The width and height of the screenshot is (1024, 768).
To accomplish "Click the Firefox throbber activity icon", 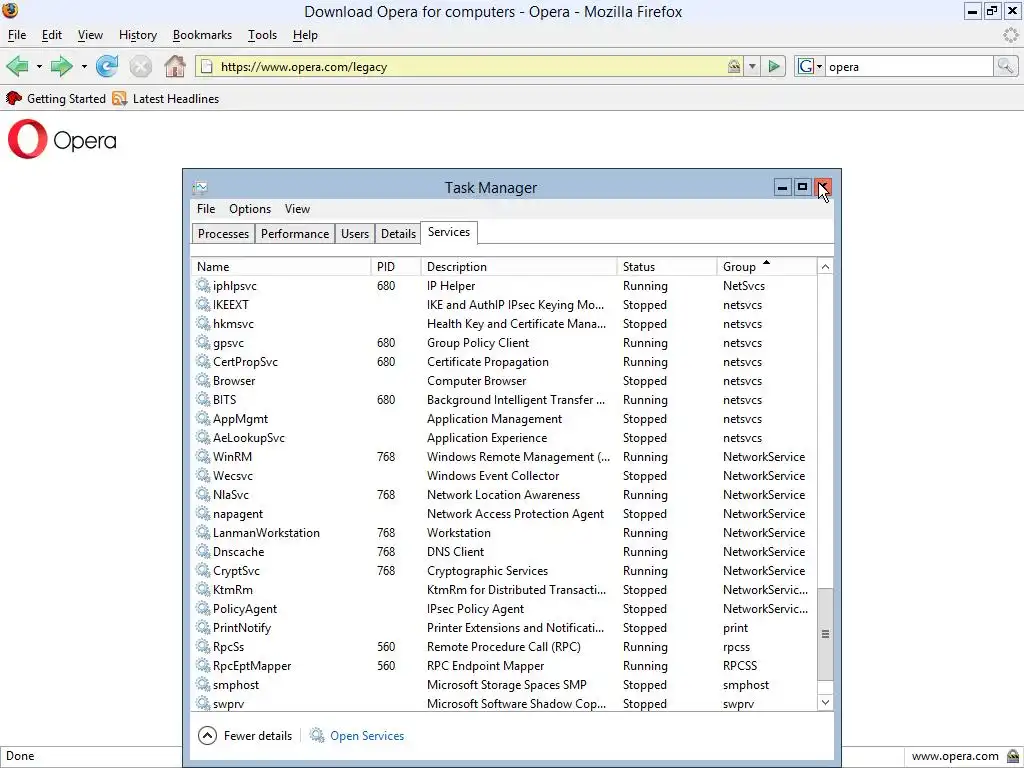I will tap(1010, 35).
